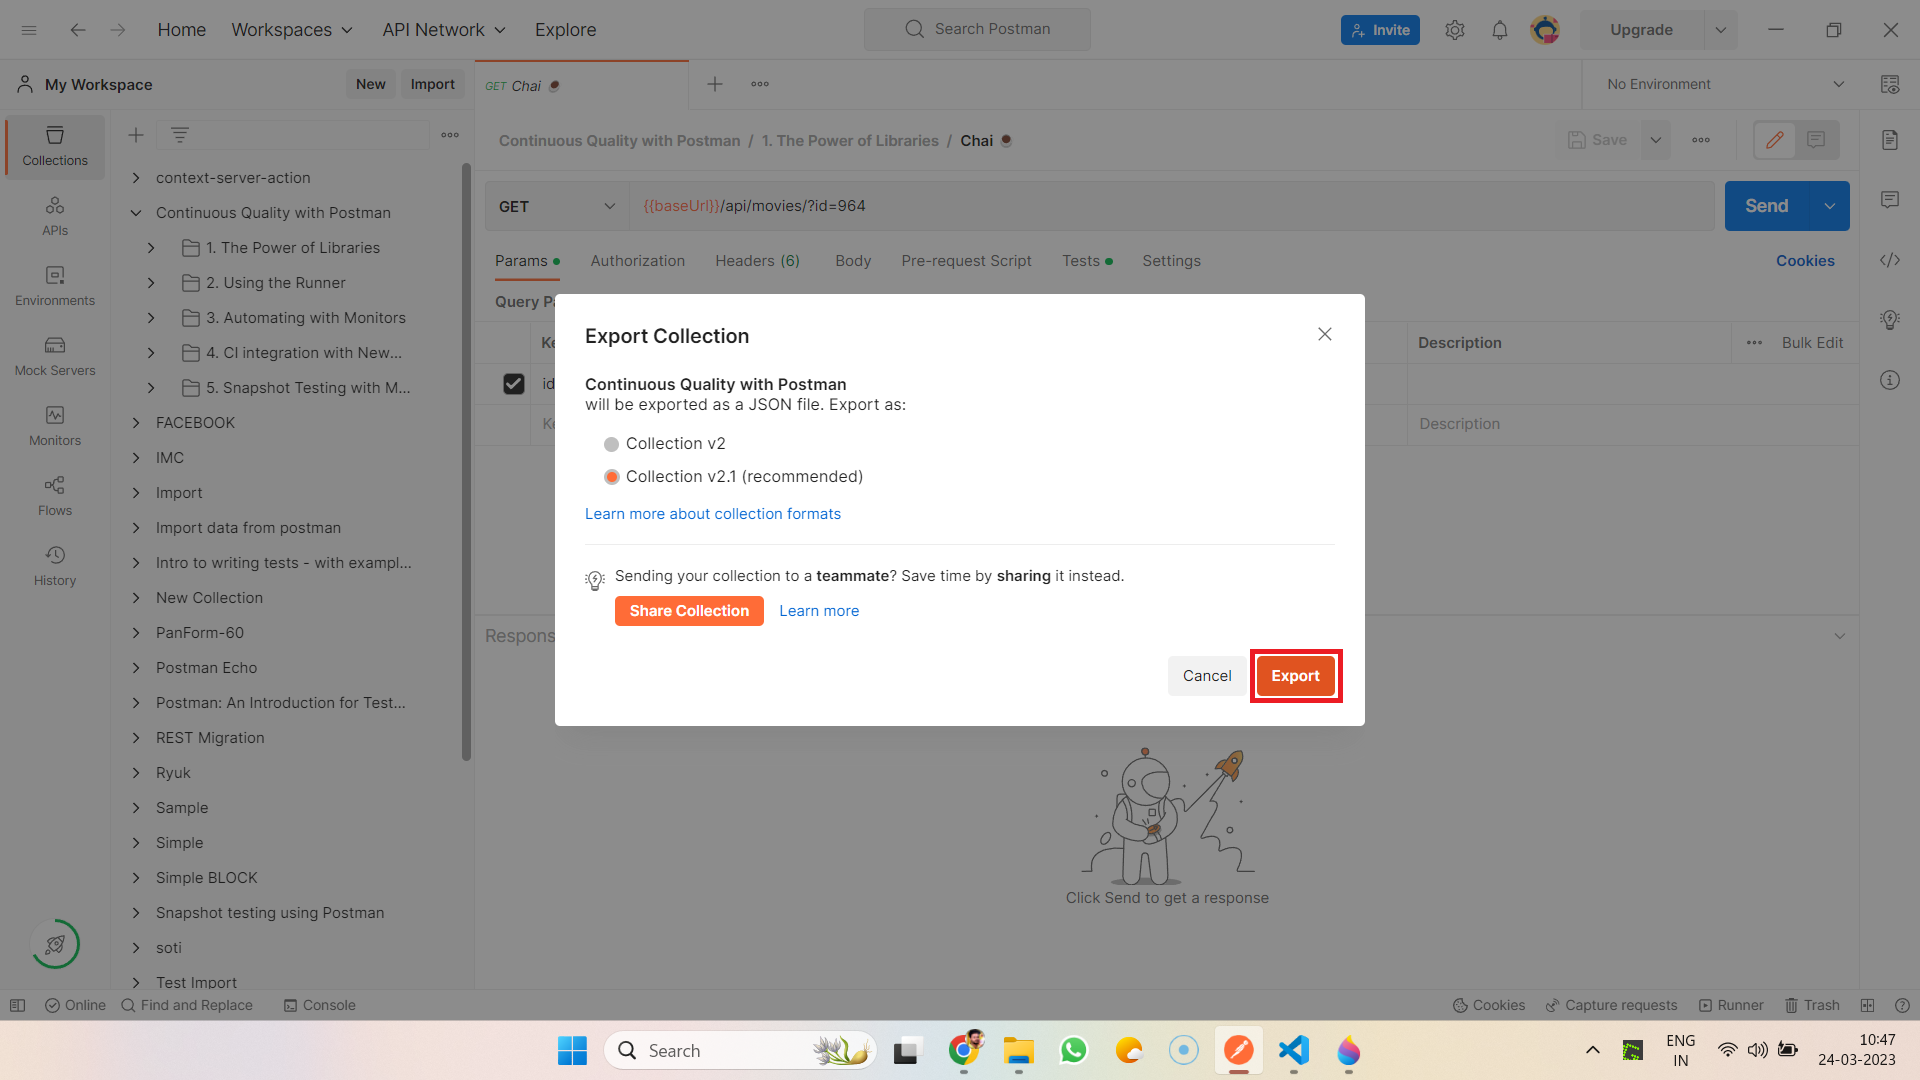Image resolution: width=1920 pixels, height=1080 pixels.
Task: Open the code snippet icon
Action: (1890, 260)
